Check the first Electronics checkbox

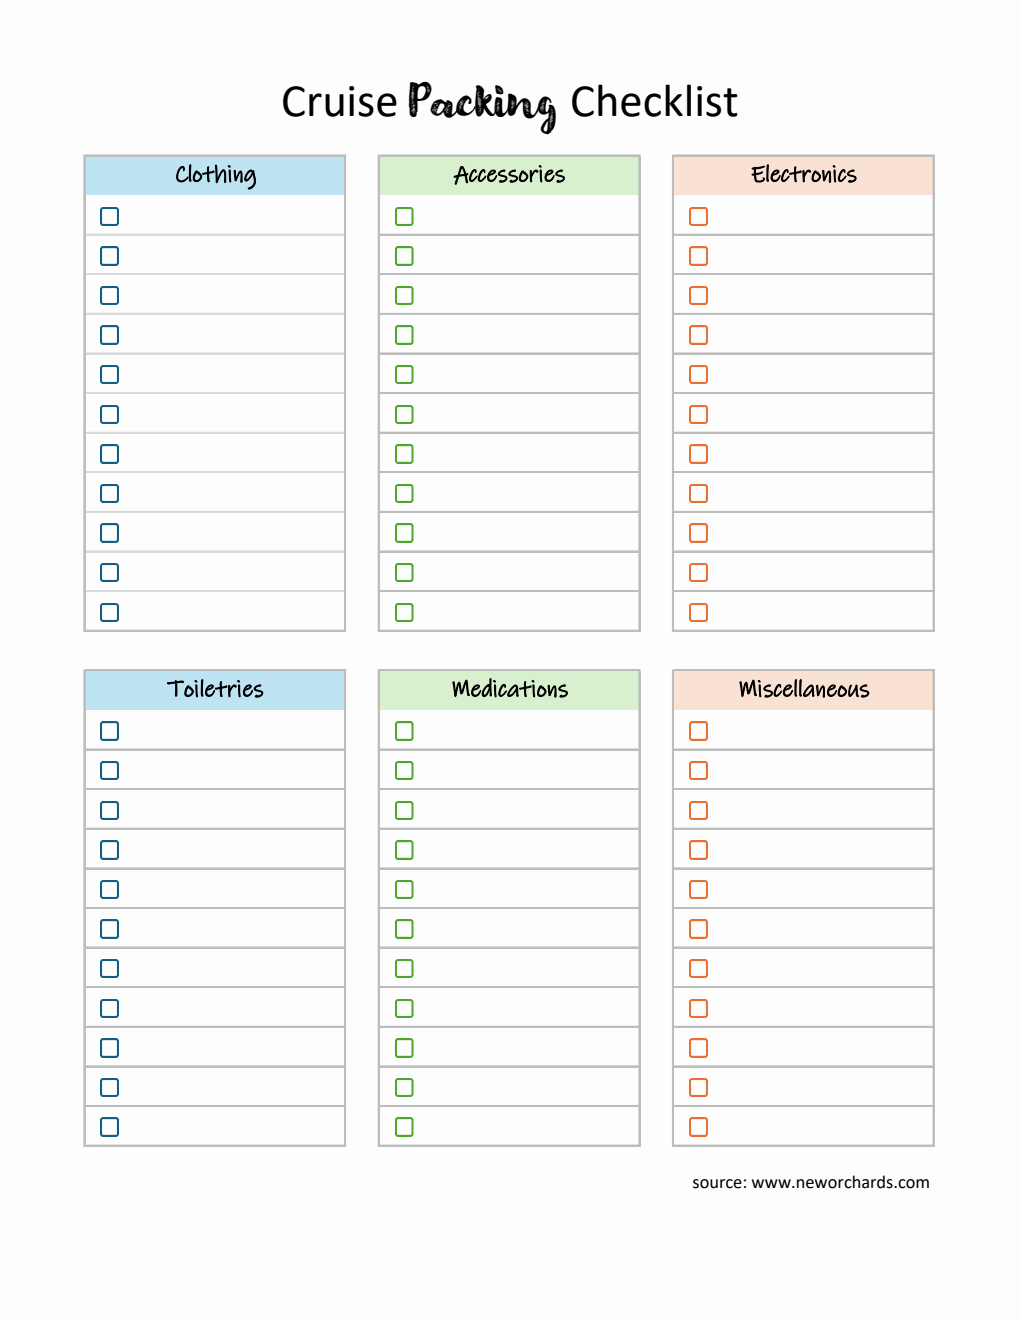(699, 216)
